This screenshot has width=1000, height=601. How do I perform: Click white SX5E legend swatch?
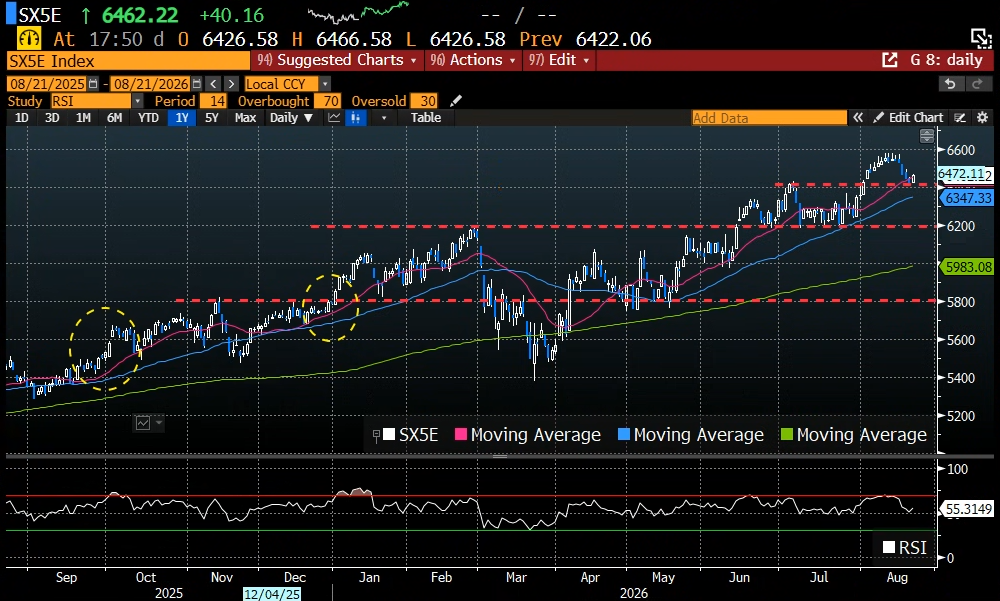pos(389,435)
